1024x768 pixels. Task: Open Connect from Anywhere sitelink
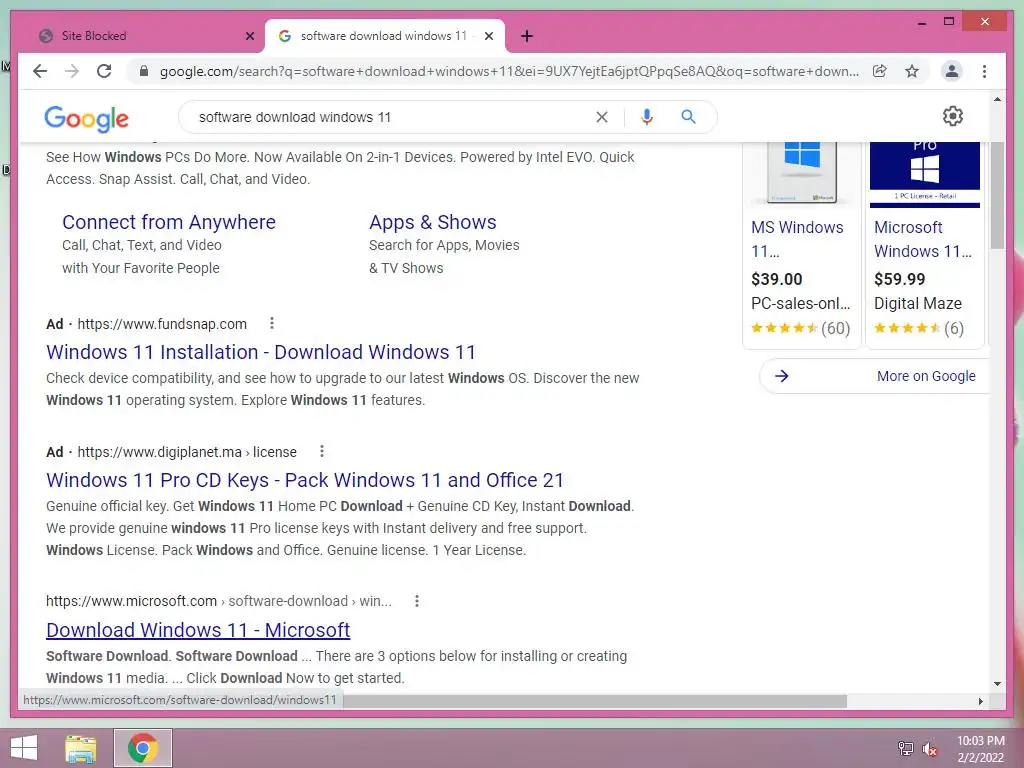click(x=168, y=222)
